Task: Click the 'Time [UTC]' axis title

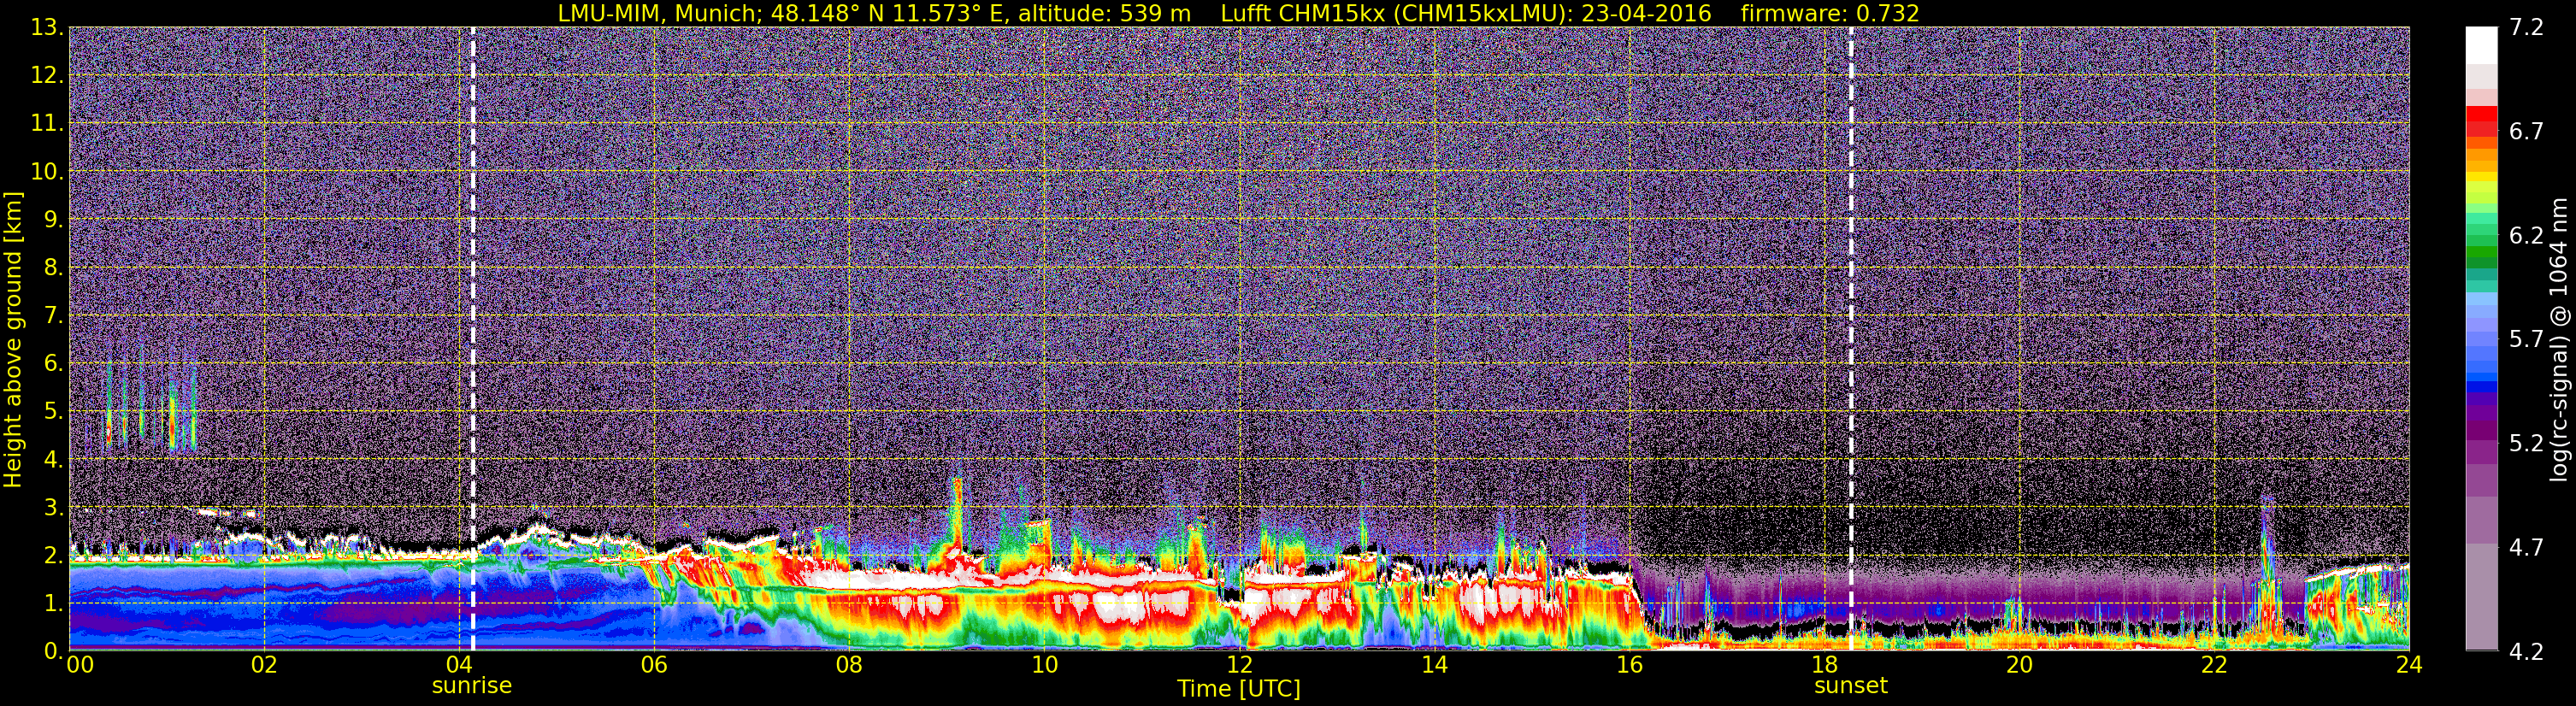Action: (1239, 689)
